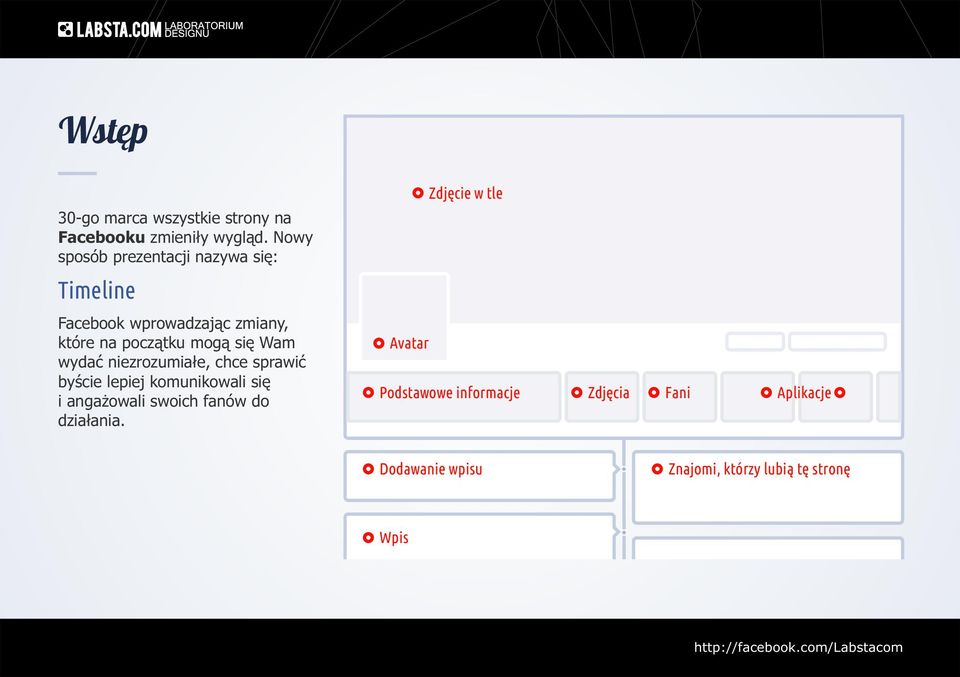This screenshot has height=677, width=960.
Task: Select the Zdjęcie w tle label
Action: [465, 193]
